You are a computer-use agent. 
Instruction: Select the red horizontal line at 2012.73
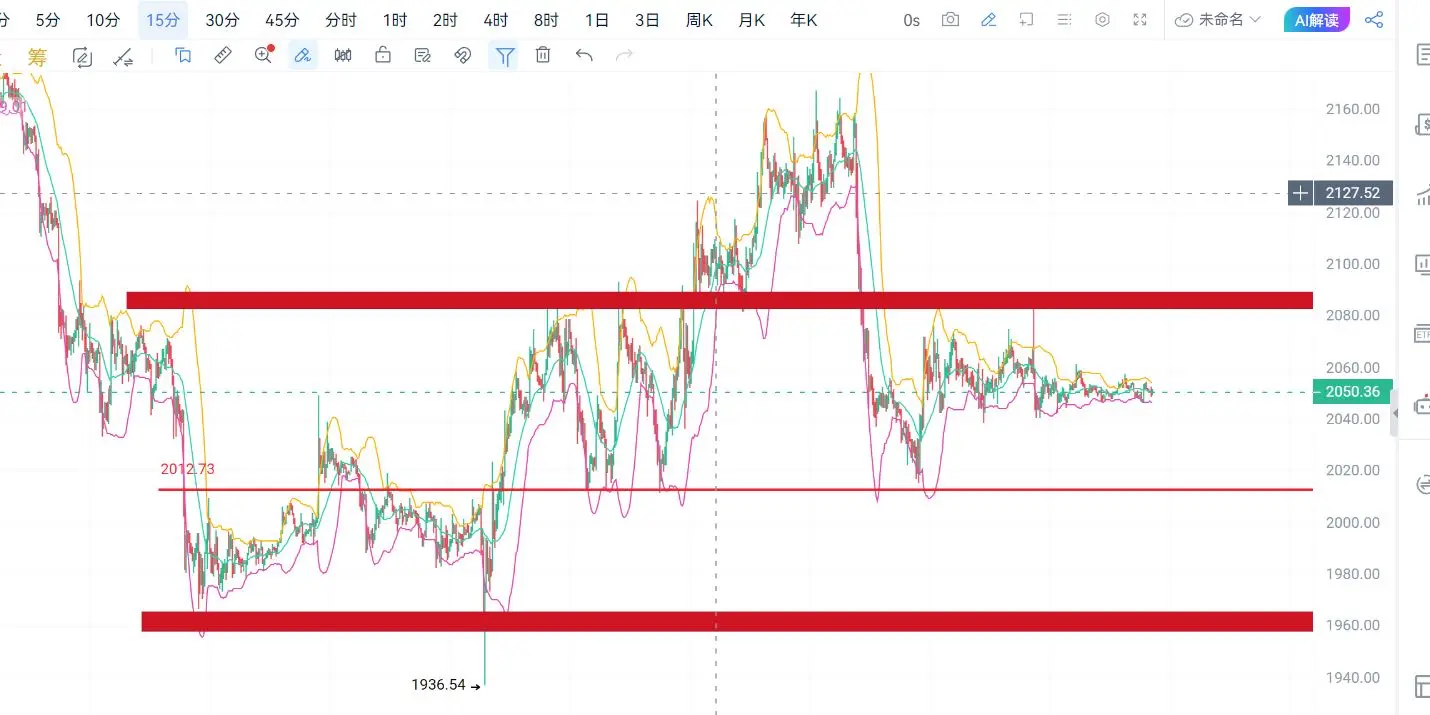click(x=735, y=490)
